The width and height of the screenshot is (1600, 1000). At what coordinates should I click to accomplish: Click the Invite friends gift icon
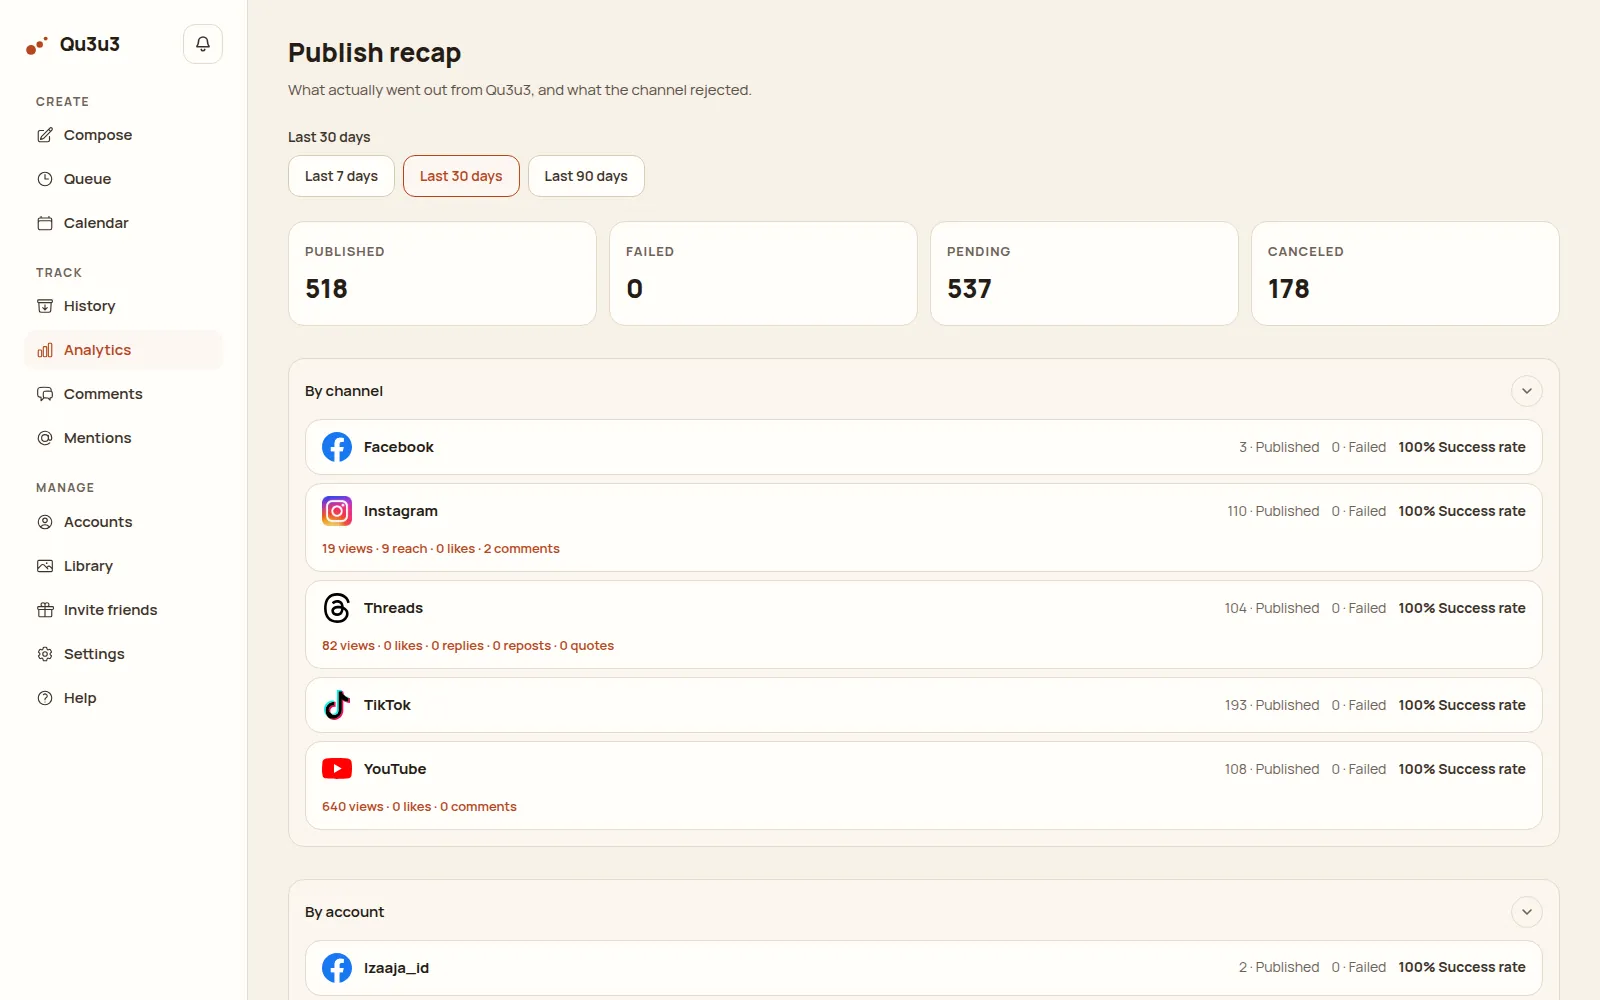tap(45, 610)
